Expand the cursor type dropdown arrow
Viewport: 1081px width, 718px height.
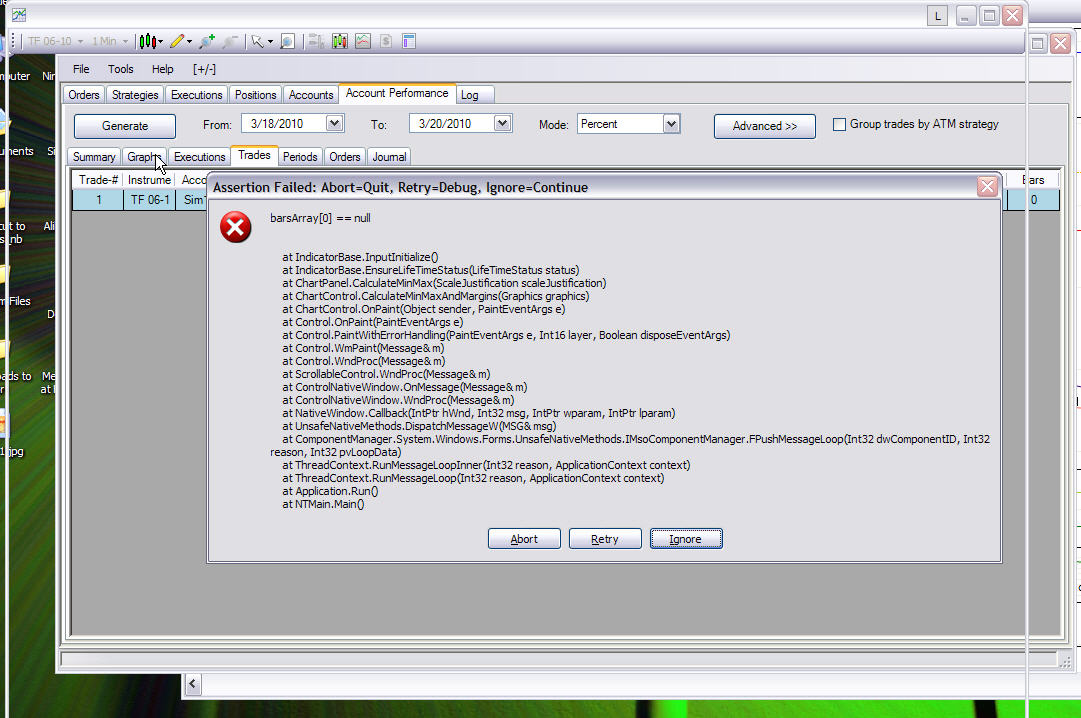coord(270,41)
